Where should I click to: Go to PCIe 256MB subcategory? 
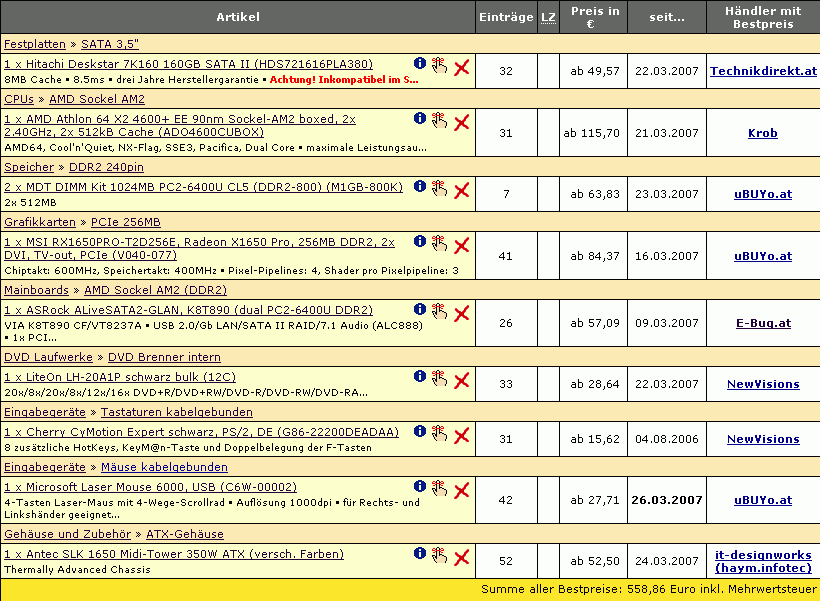(x=126, y=222)
